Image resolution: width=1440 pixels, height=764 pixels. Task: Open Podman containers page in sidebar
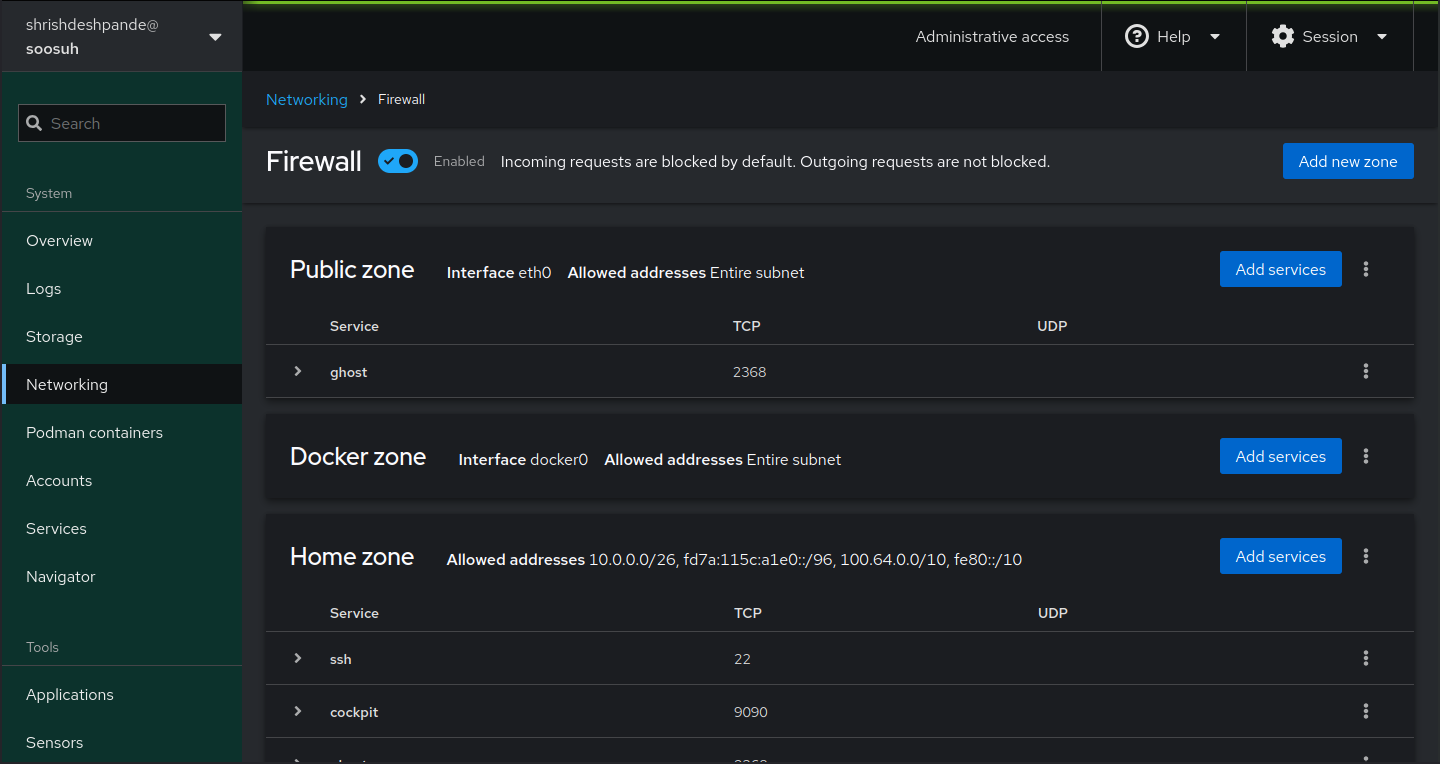tap(94, 433)
